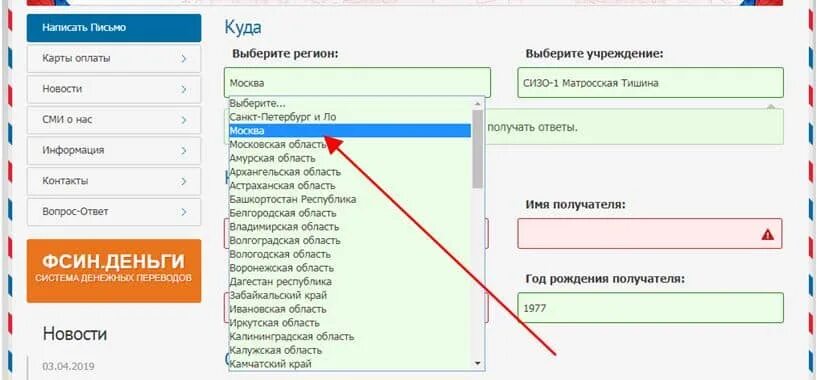Open Карты оплаты sidebar item
The height and width of the screenshot is (380, 817).
click(x=114, y=58)
